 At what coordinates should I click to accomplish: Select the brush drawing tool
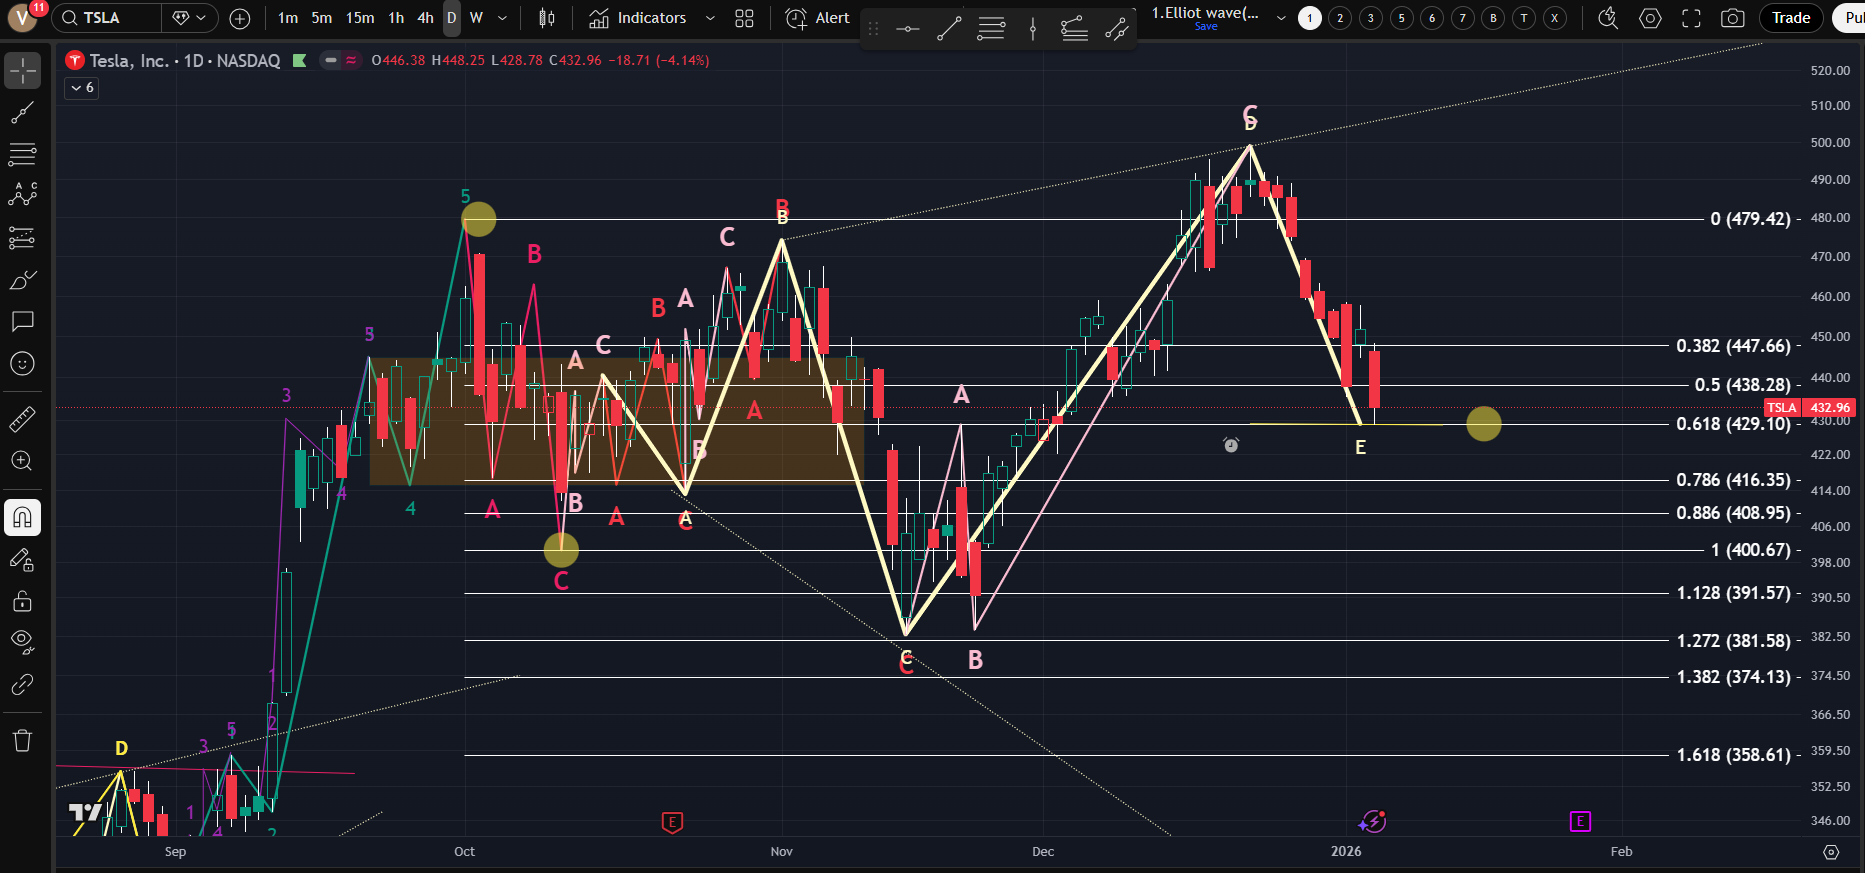coord(22,280)
